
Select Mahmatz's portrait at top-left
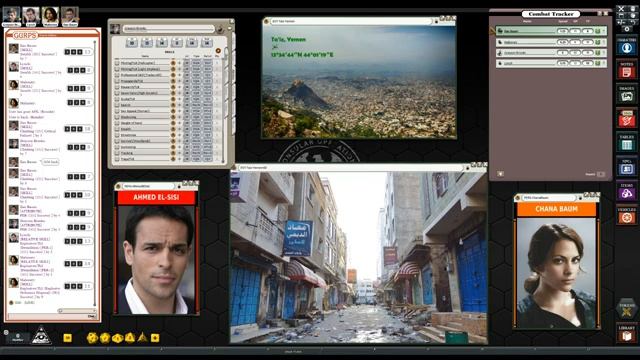(50, 16)
